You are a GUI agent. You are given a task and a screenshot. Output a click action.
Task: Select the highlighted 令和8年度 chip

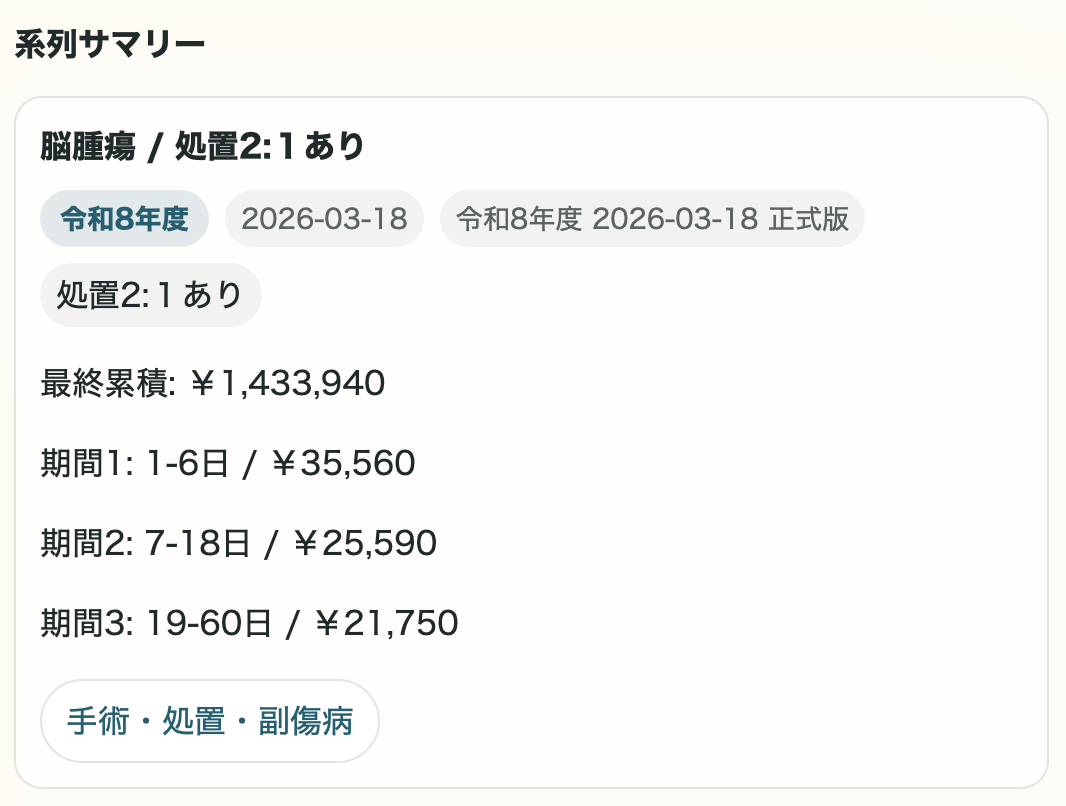(x=125, y=219)
